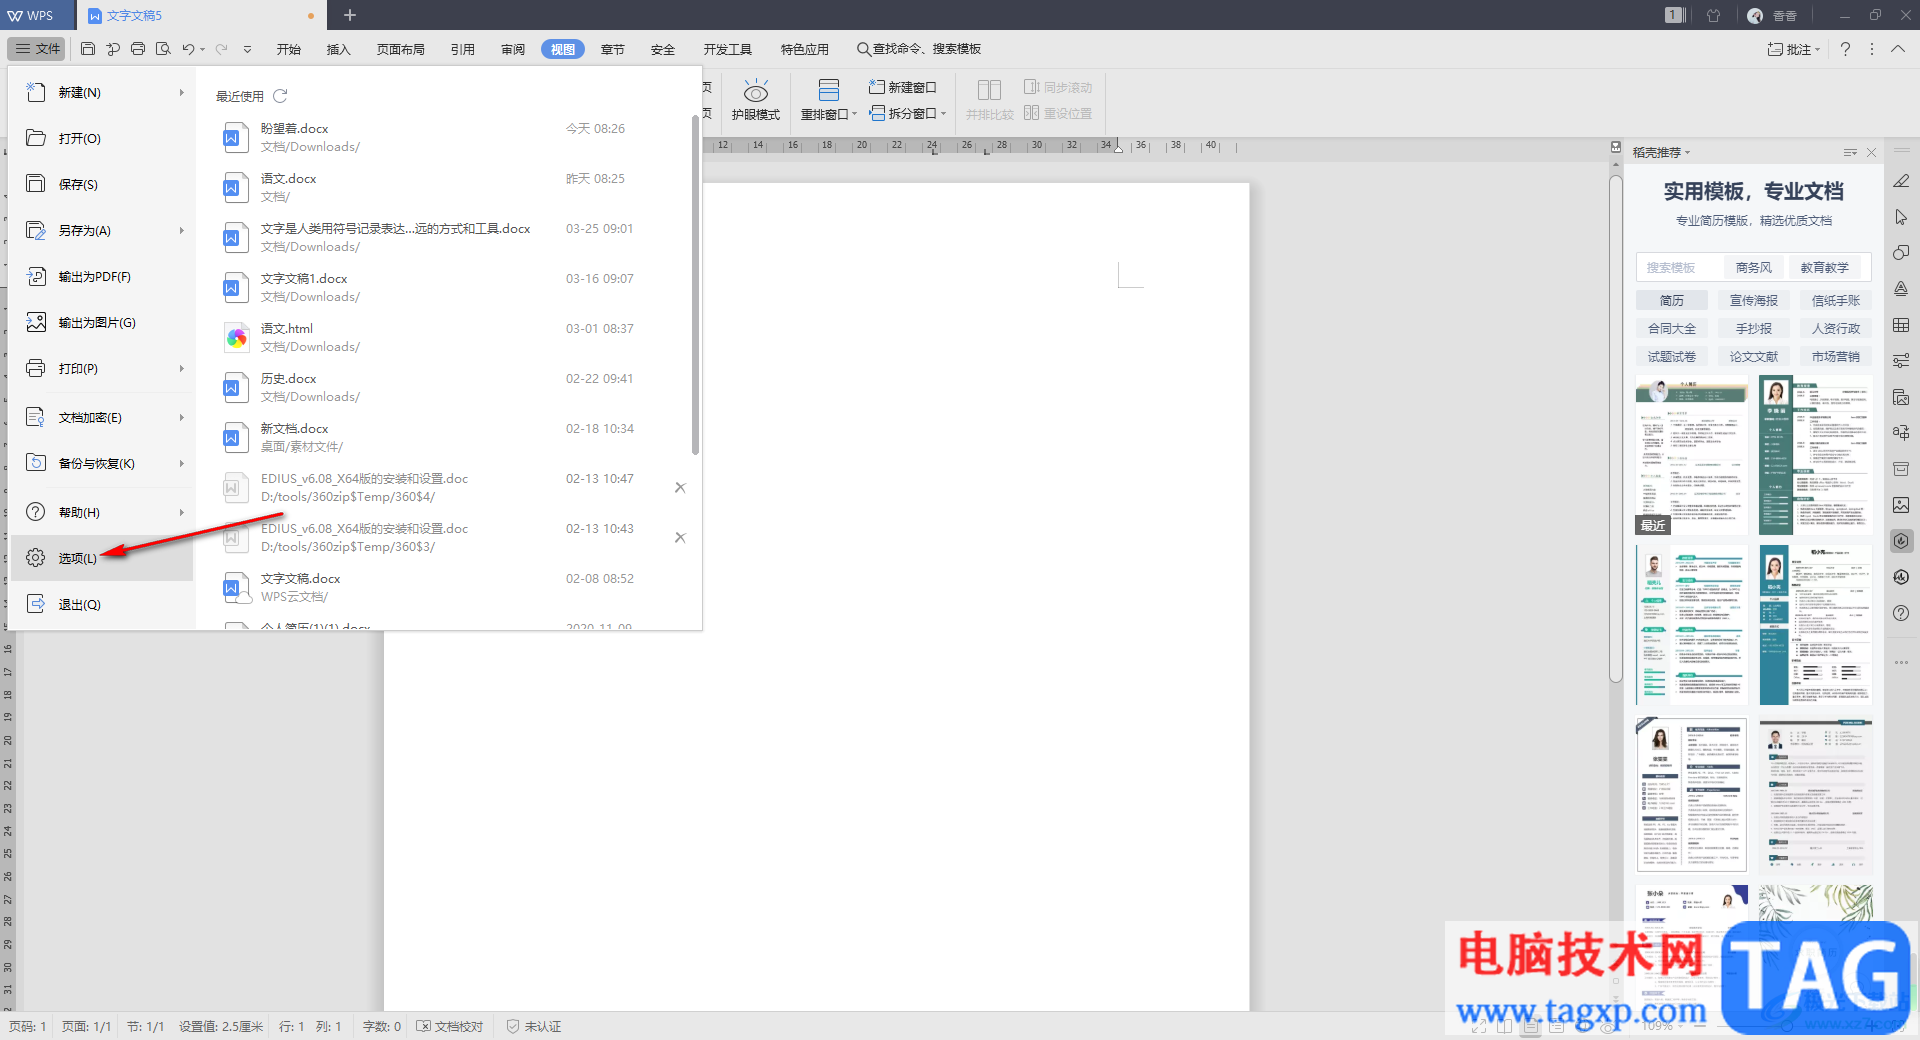Viewport: 1920px width, 1040px height.
Task: Click 未认证 in the status bar
Action: click(534, 1026)
